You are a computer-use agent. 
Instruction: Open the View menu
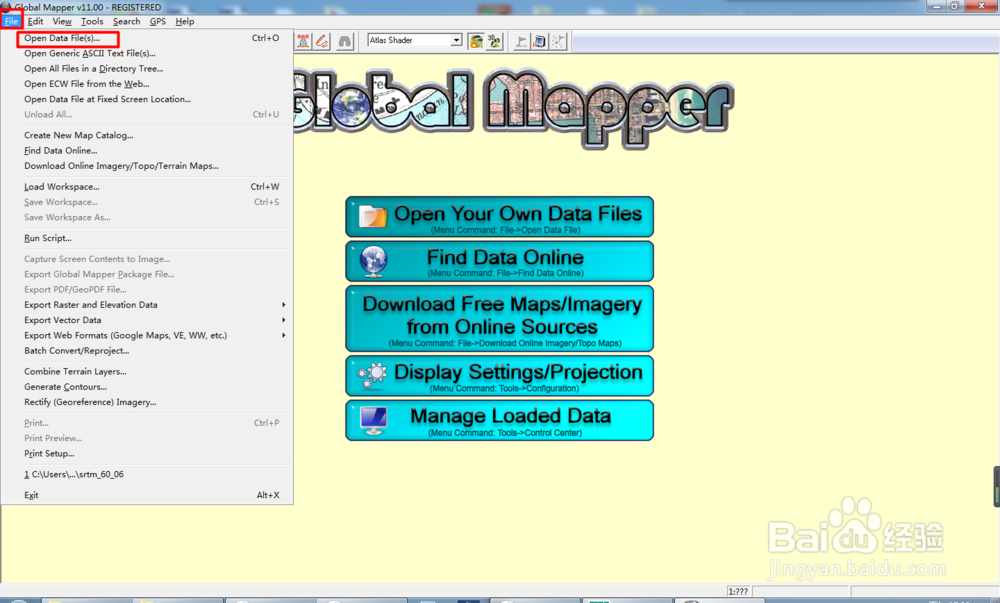click(x=62, y=21)
